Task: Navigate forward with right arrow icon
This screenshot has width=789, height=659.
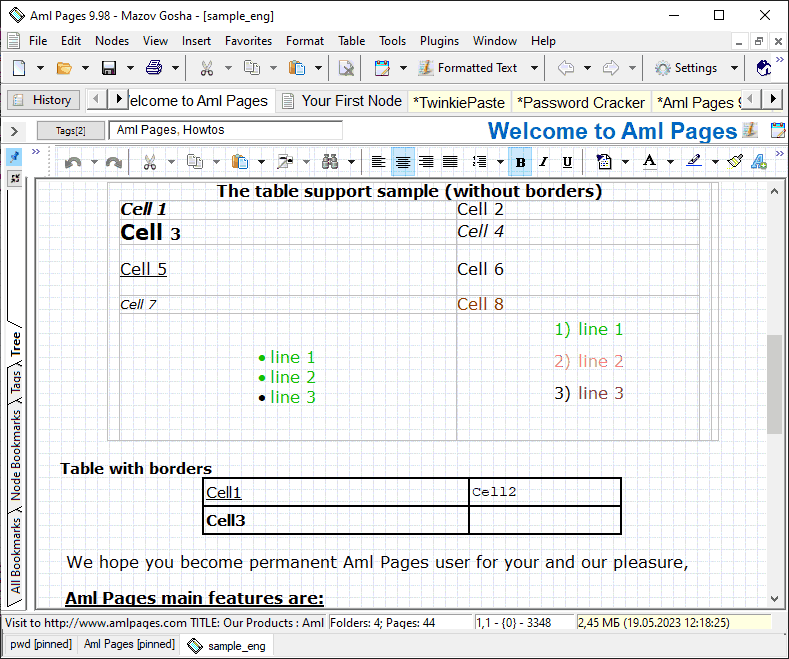Action: point(611,67)
